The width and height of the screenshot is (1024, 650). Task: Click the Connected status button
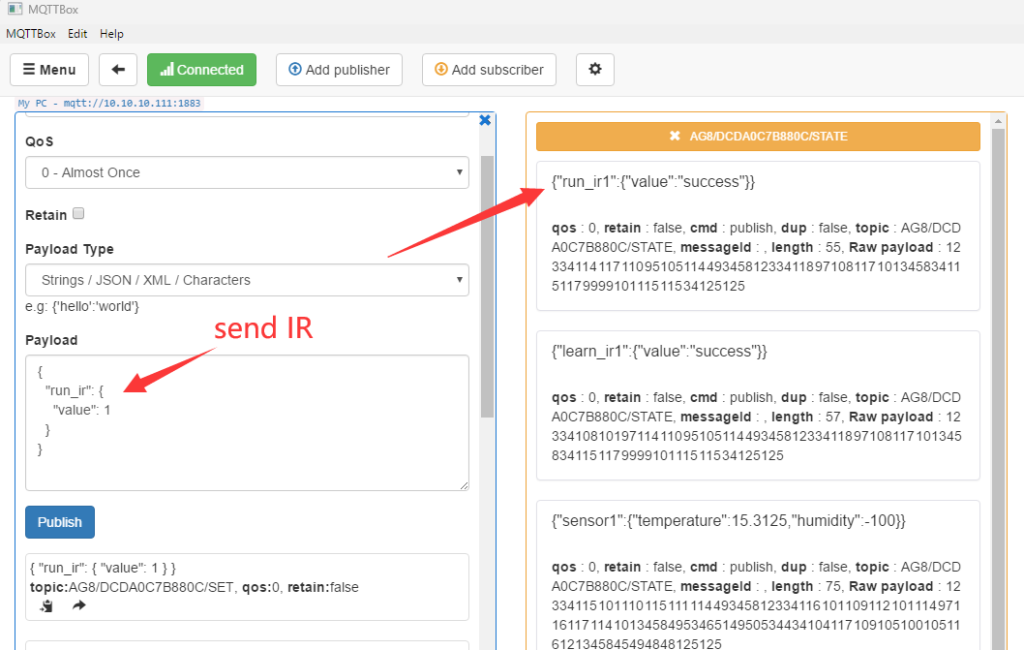pos(201,70)
